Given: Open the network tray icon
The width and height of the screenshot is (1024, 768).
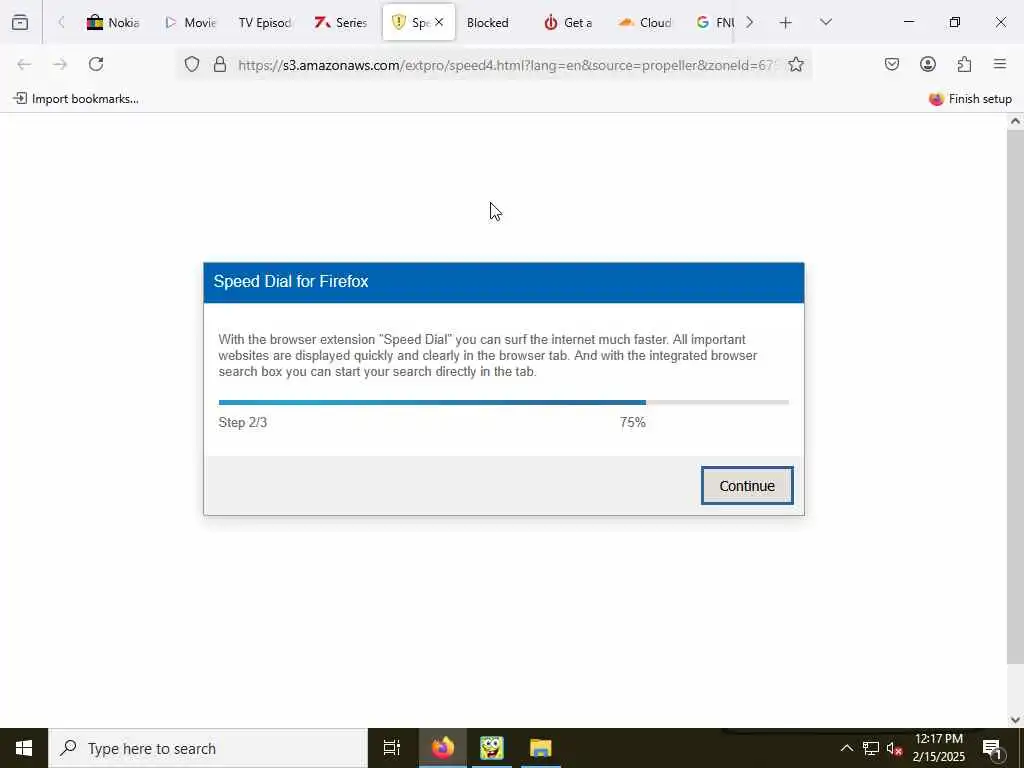Looking at the screenshot, I should click(871, 748).
